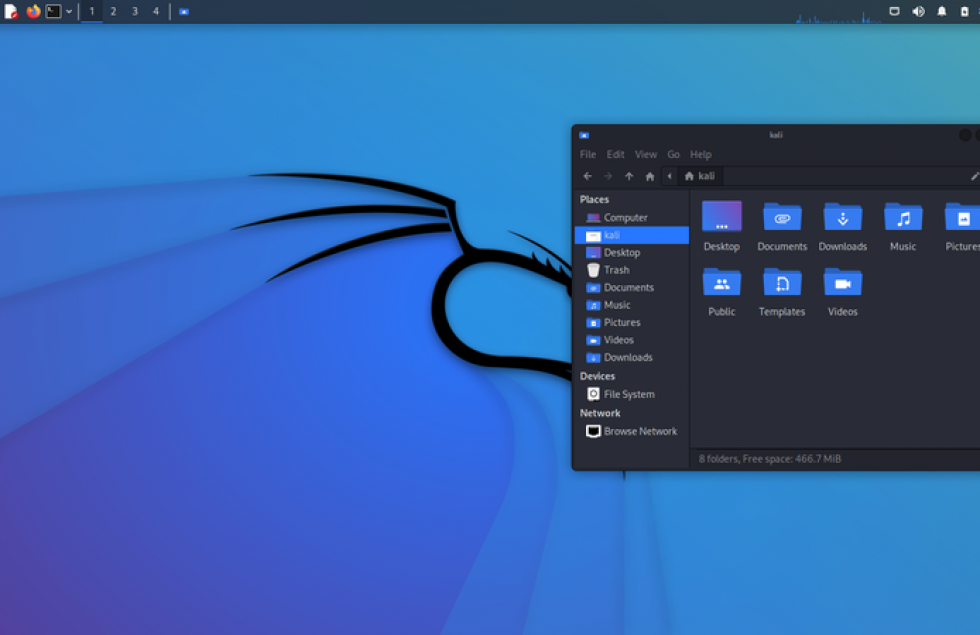
Task: Select Pictures in the Places sidebar
Action: 631,322
